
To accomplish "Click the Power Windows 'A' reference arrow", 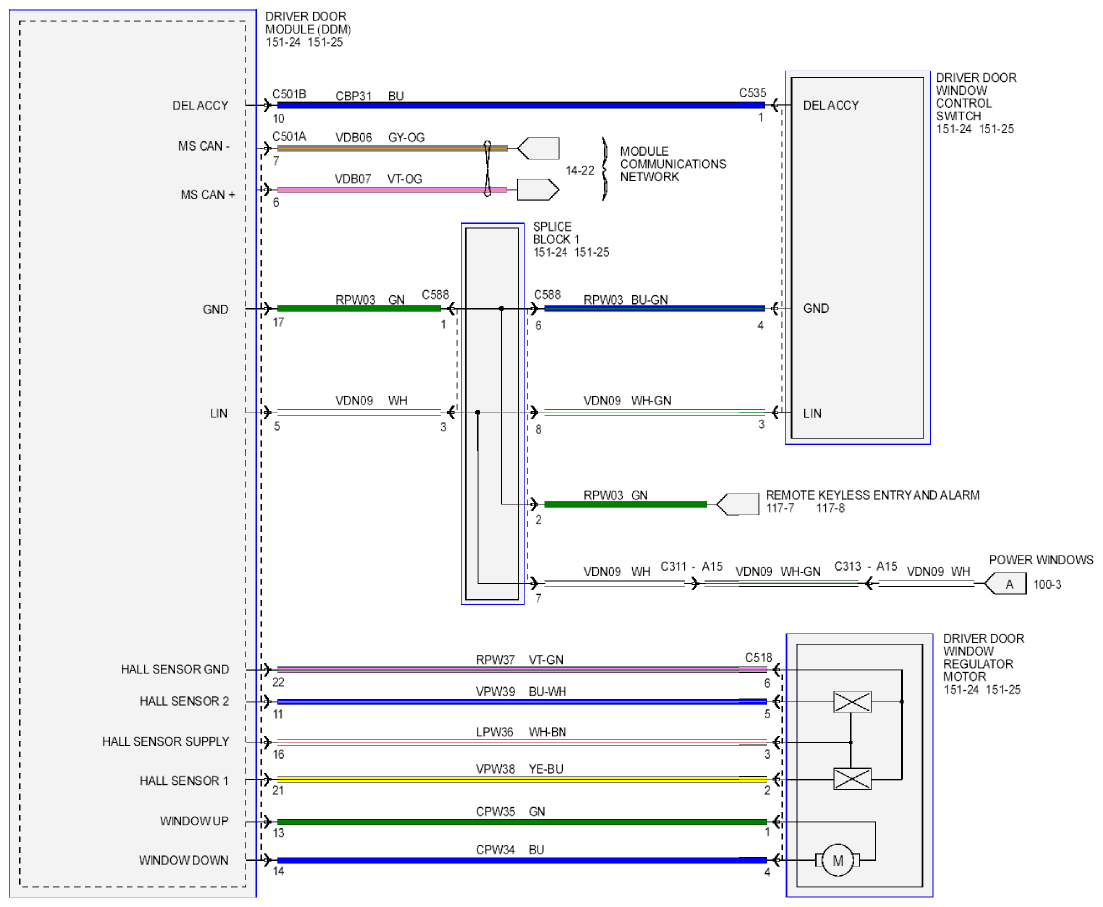I will [x=1005, y=584].
